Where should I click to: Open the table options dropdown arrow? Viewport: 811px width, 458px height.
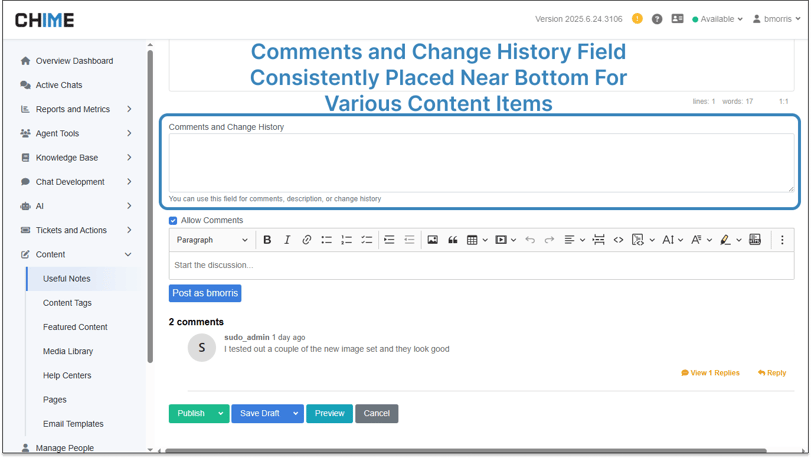(x=485, y=240)
